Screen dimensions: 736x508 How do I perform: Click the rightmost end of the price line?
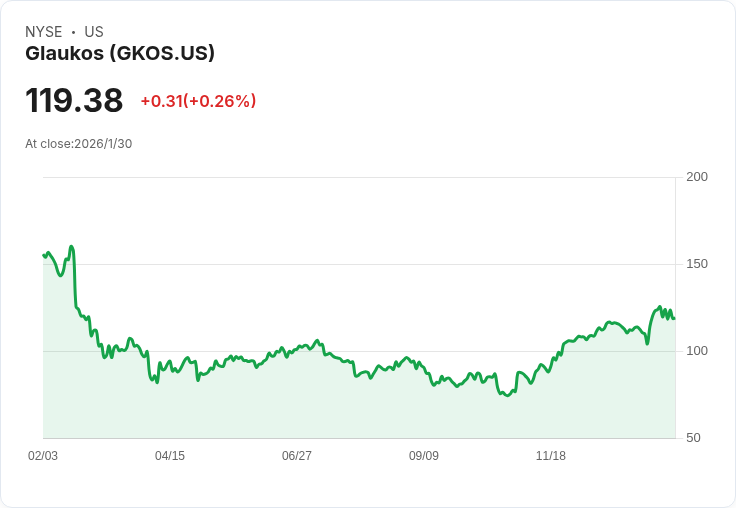coord(674,318)
